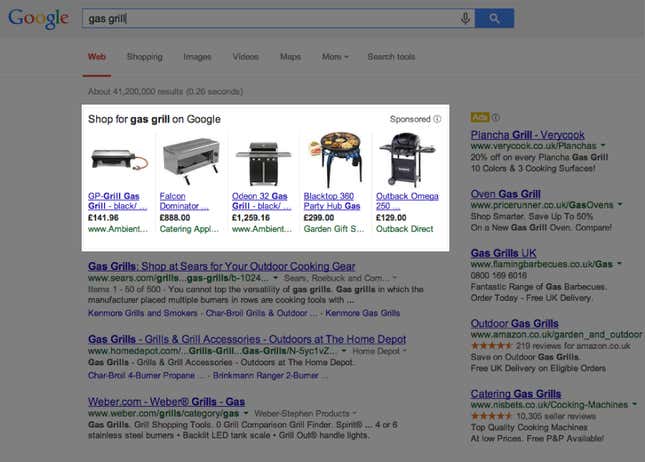Image resolution: width=645 pixels, height=462 pixels.
Task: Open Char-Broil 4-Burner Propane sitelink
Action: pos(146,375)
